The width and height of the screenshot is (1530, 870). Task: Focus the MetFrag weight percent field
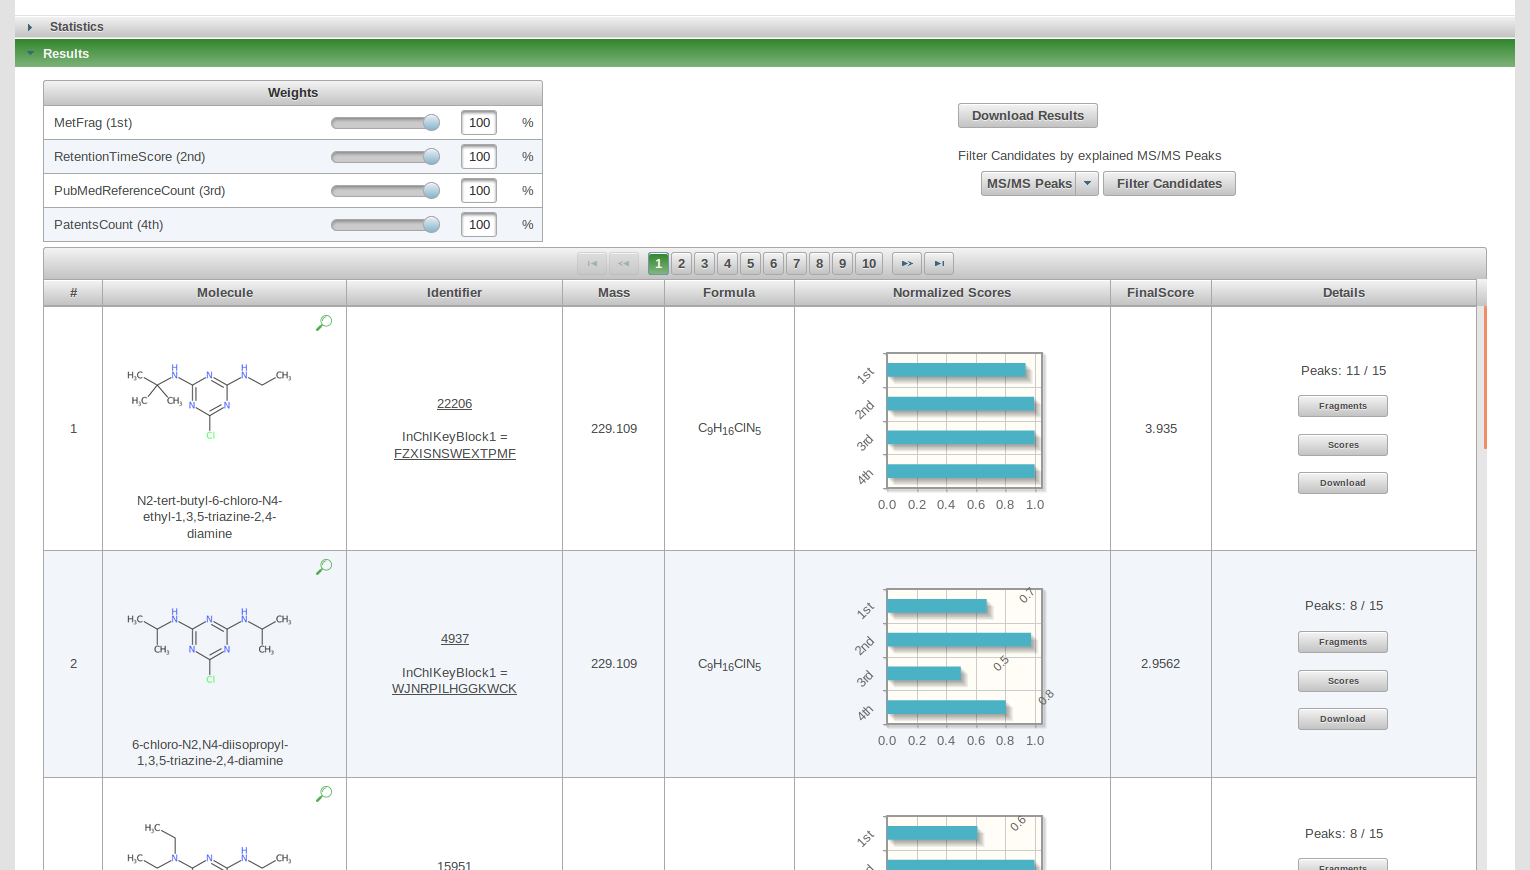point(479,123)
